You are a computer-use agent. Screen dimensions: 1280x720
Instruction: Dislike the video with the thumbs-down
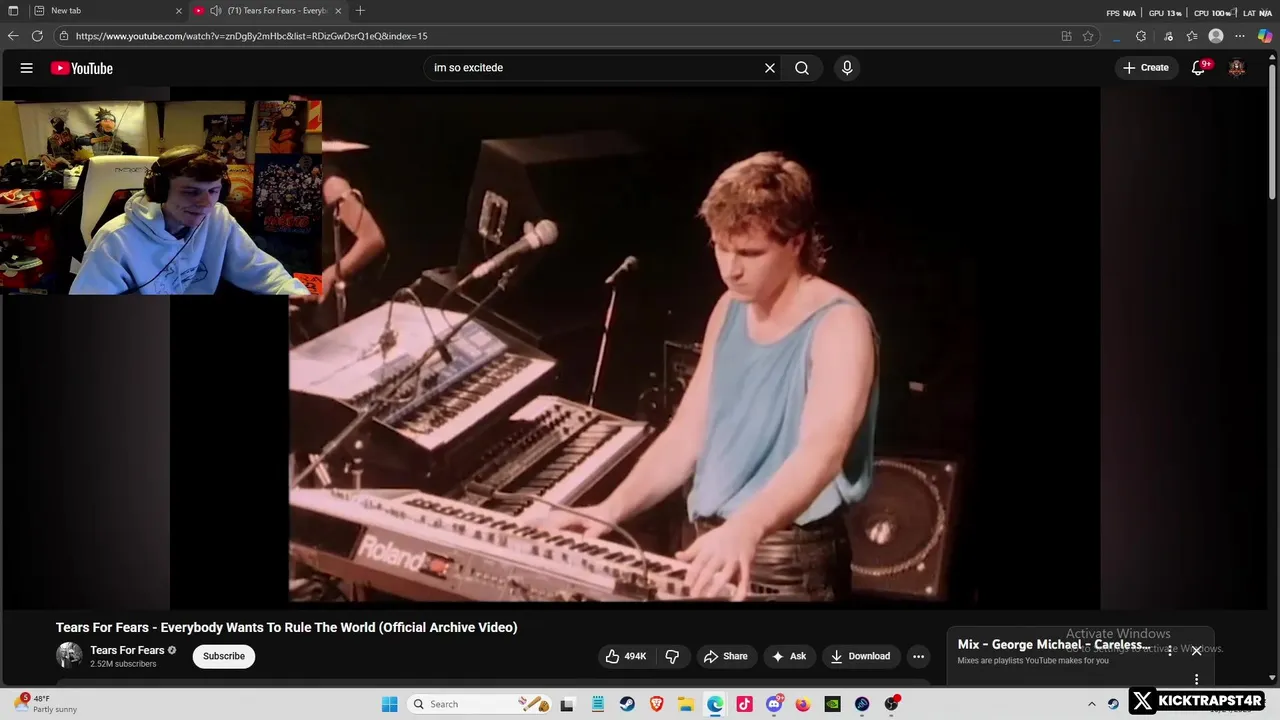(672, 656)
